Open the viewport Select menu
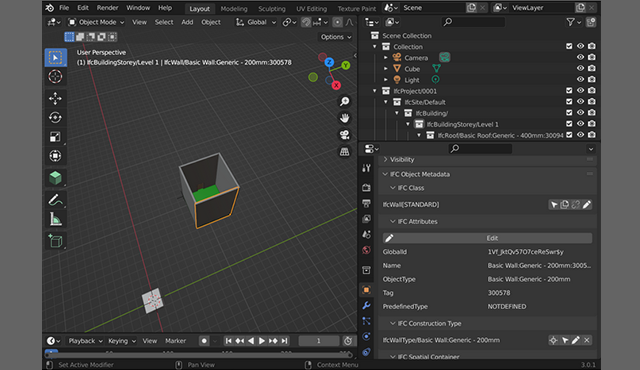Viewport: 640px width, 370px height. [164, 22]
